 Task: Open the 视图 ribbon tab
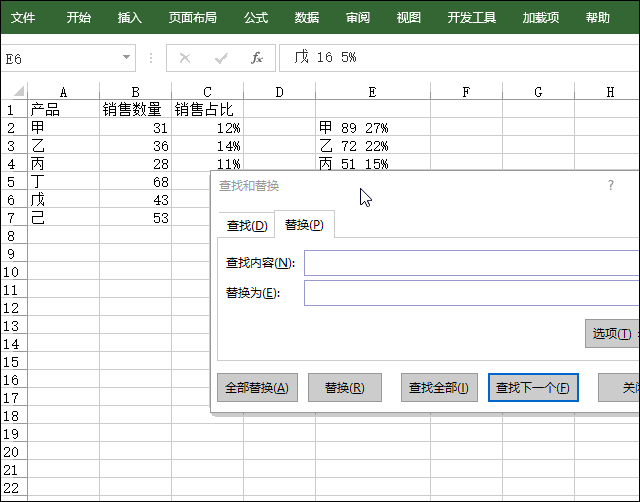click(x=409, y=18)
